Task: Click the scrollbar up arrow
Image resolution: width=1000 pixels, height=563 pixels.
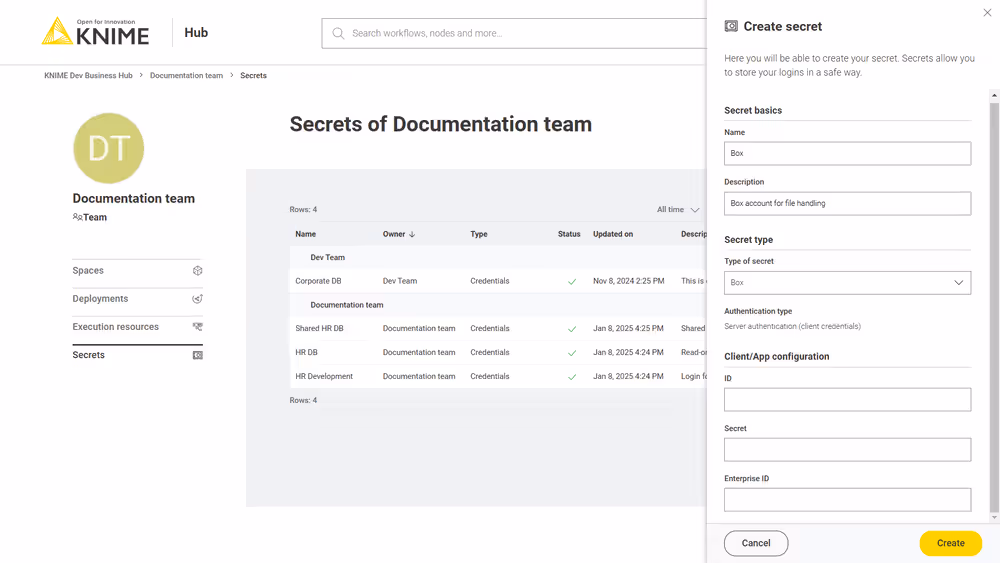Action: coord(994,95)
